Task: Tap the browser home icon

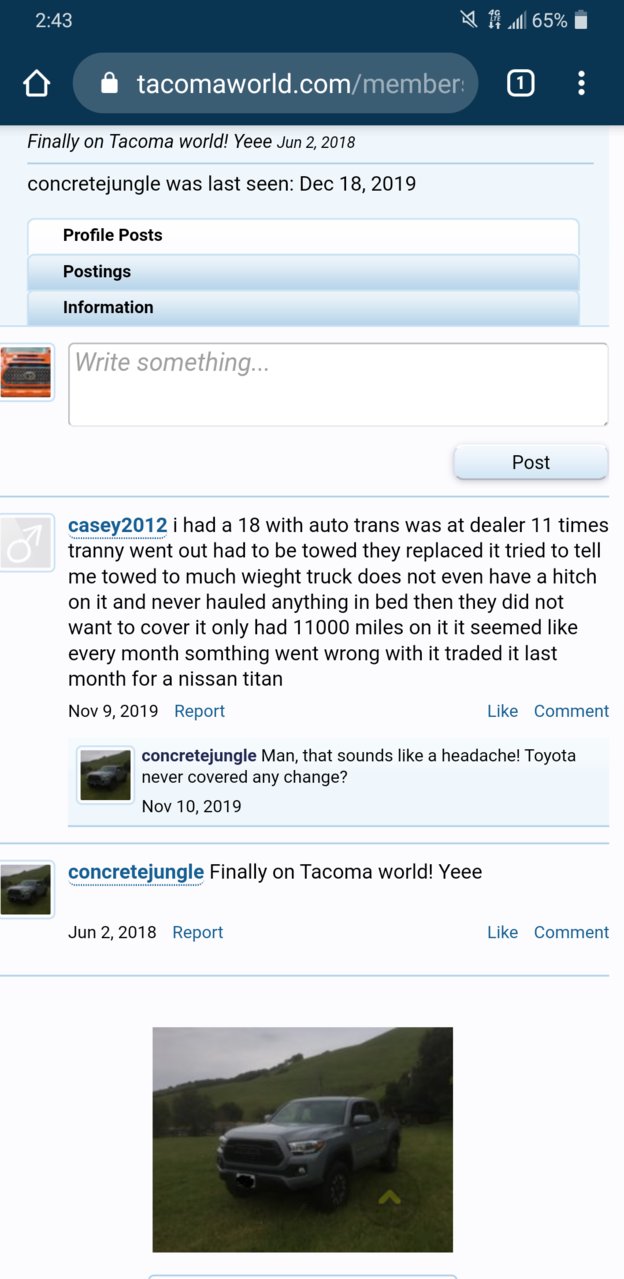Action: point(36,83)
